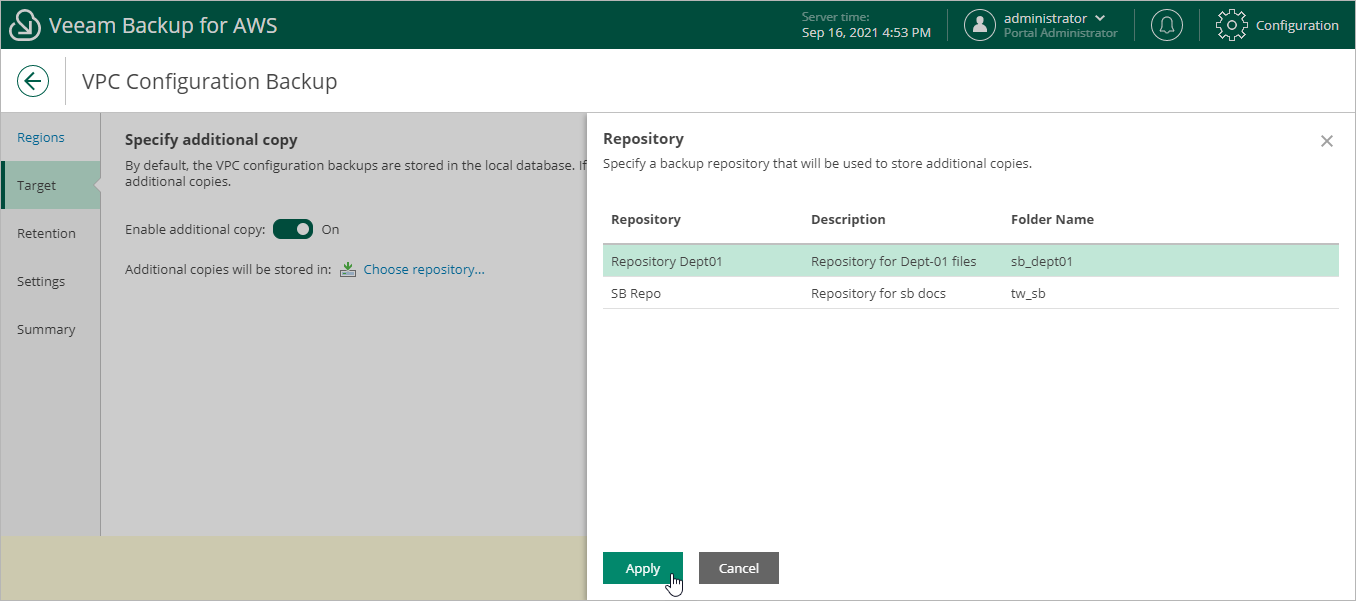Go back using the back arrow
1356x601 pixels.
coord(33,80)
